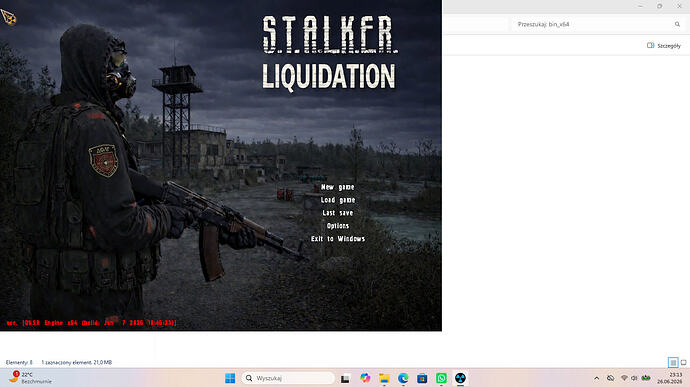
Task: Open WhatsApp from the taskbar
Action: (x=441, y=378)
